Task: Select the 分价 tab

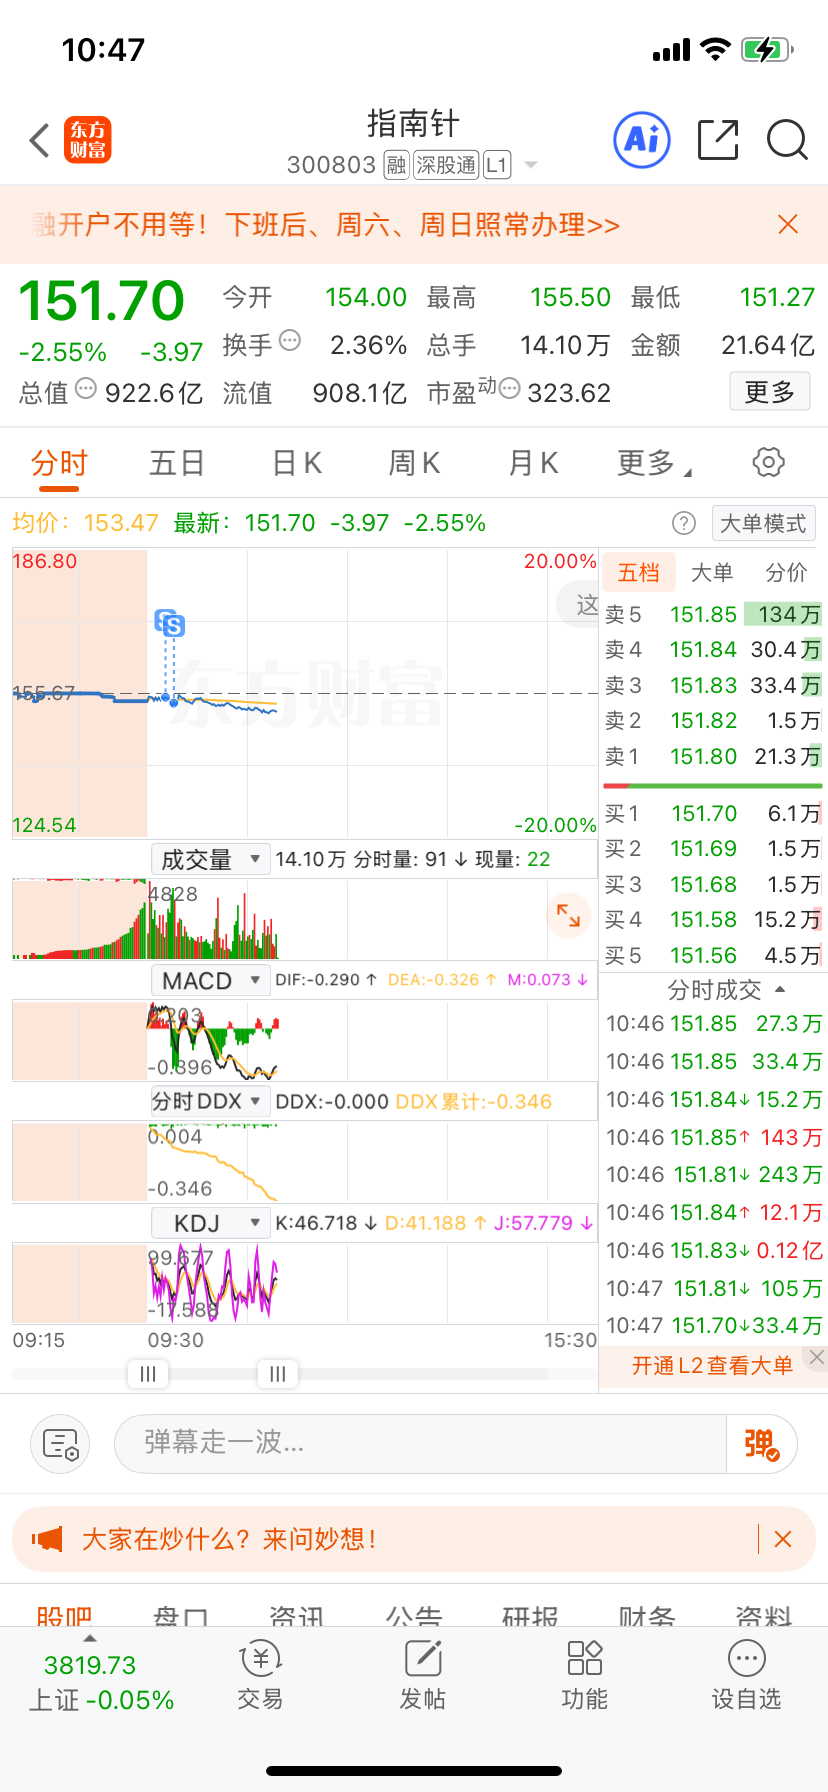Action: (786, 573)
